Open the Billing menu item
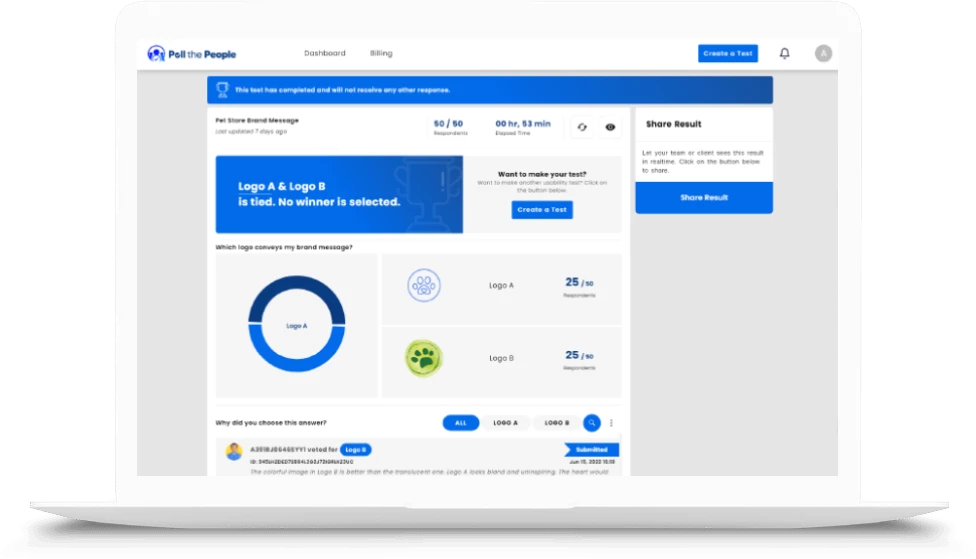Image resolution: width=976 pixels, height=559 pixels. pyautogui.click(x=381, y=54)
